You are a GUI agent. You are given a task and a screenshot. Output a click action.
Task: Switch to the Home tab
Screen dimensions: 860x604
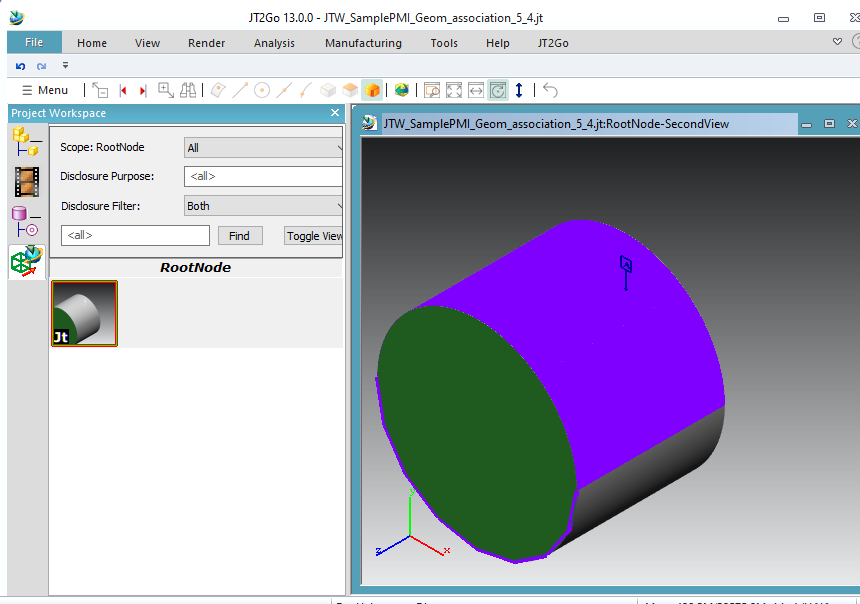92,43
